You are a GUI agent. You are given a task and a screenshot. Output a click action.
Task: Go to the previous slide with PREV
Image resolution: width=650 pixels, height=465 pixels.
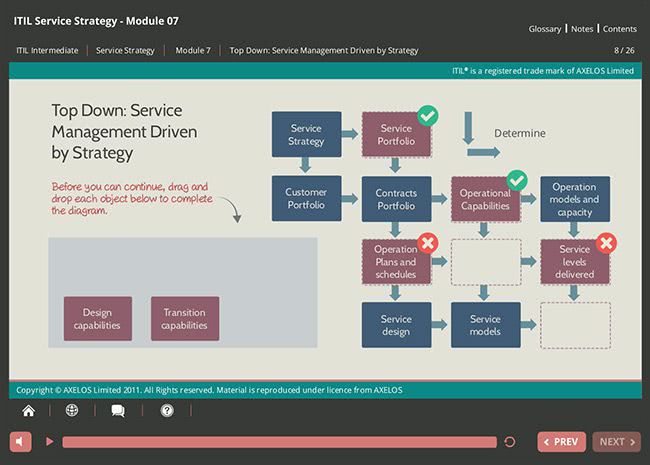[561, 442]
